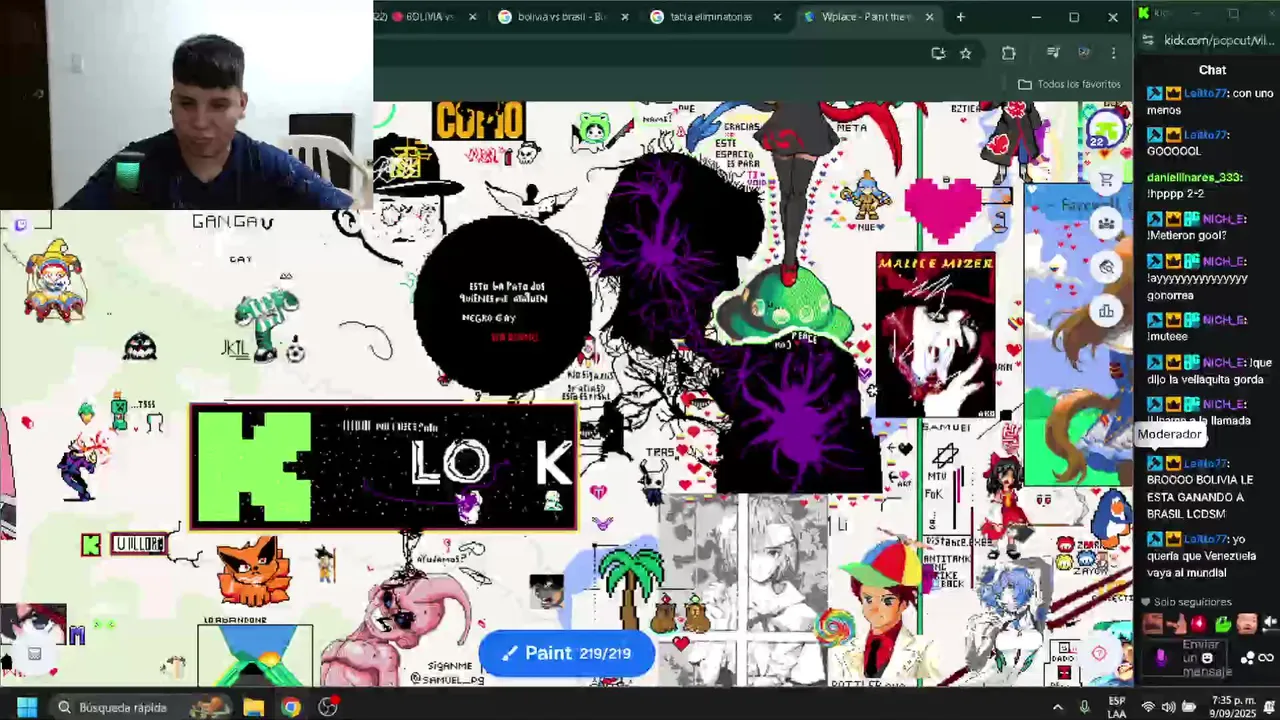The width and height of the screenshot is (1280, 720).
Task: Close the bolivia vs brasil tab
Action: point(625,17)
